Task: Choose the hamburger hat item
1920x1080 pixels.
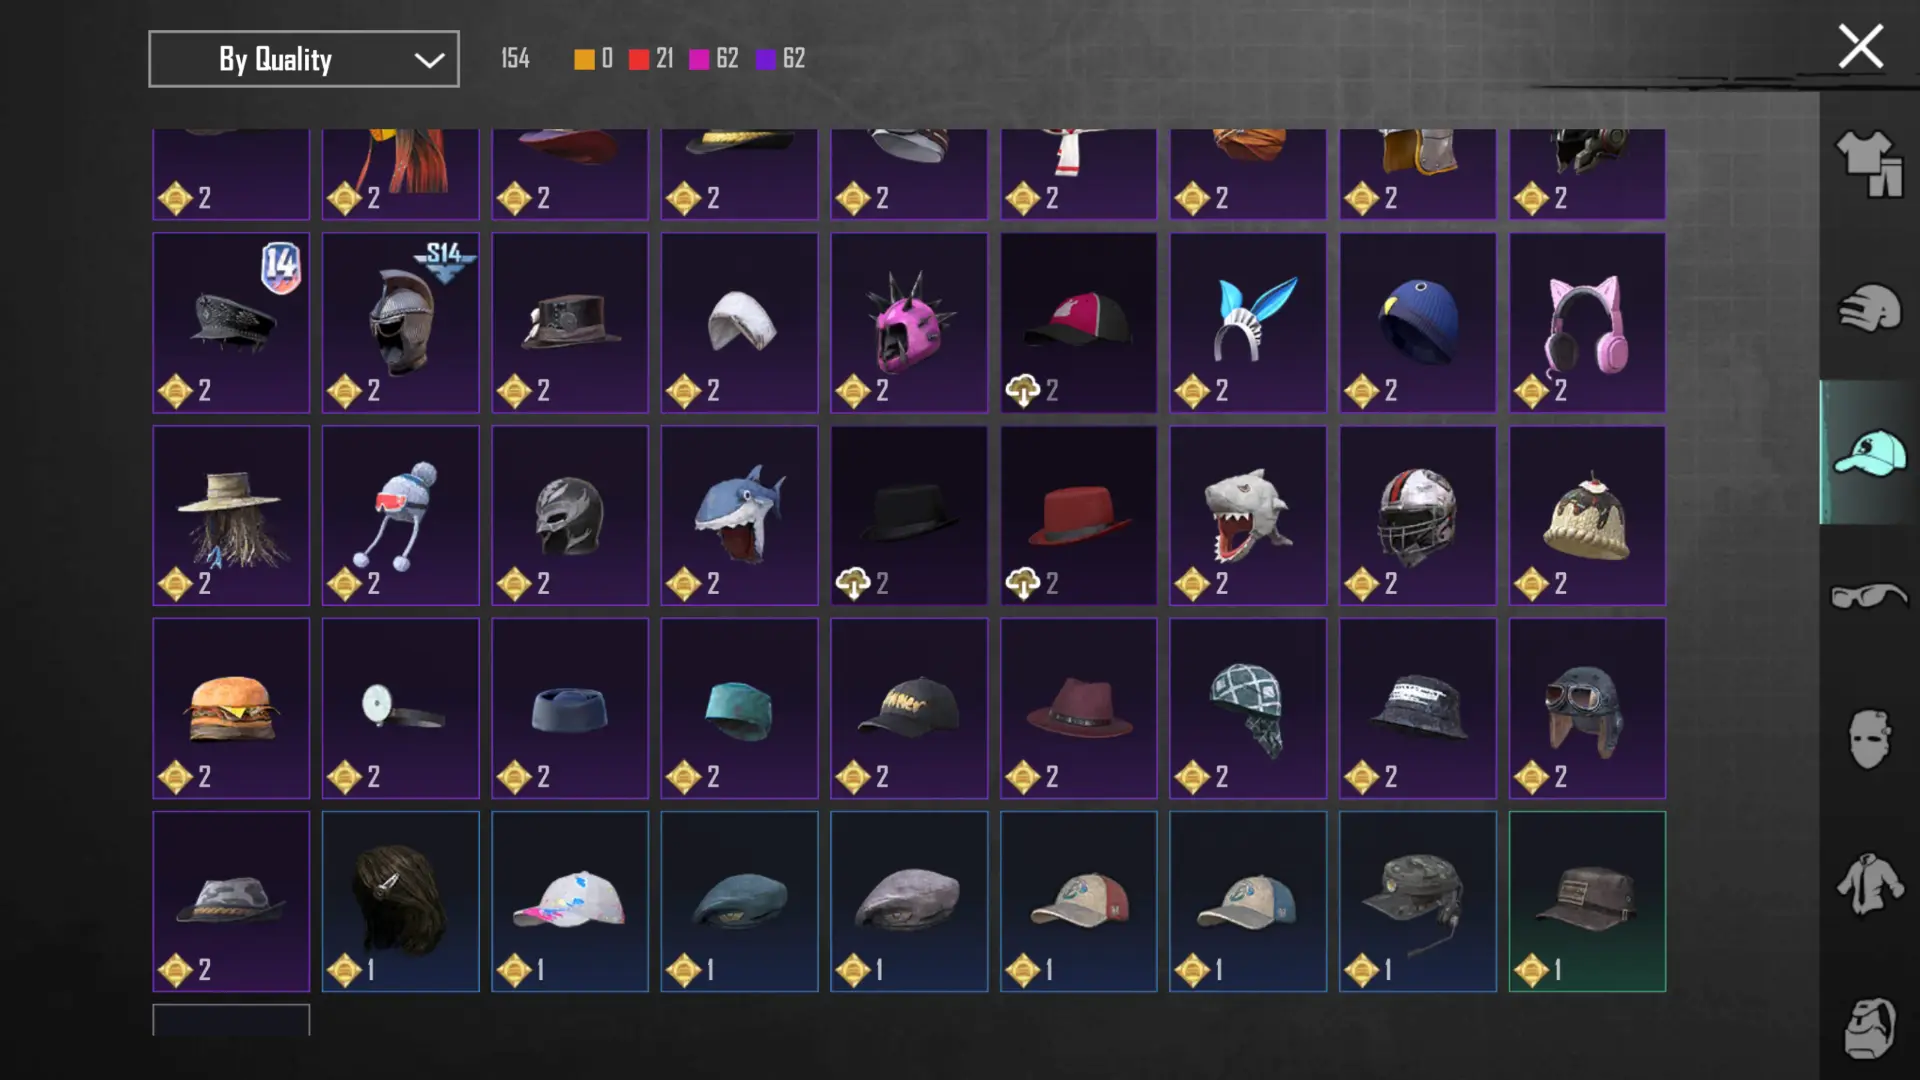Action: coord(231,709)
